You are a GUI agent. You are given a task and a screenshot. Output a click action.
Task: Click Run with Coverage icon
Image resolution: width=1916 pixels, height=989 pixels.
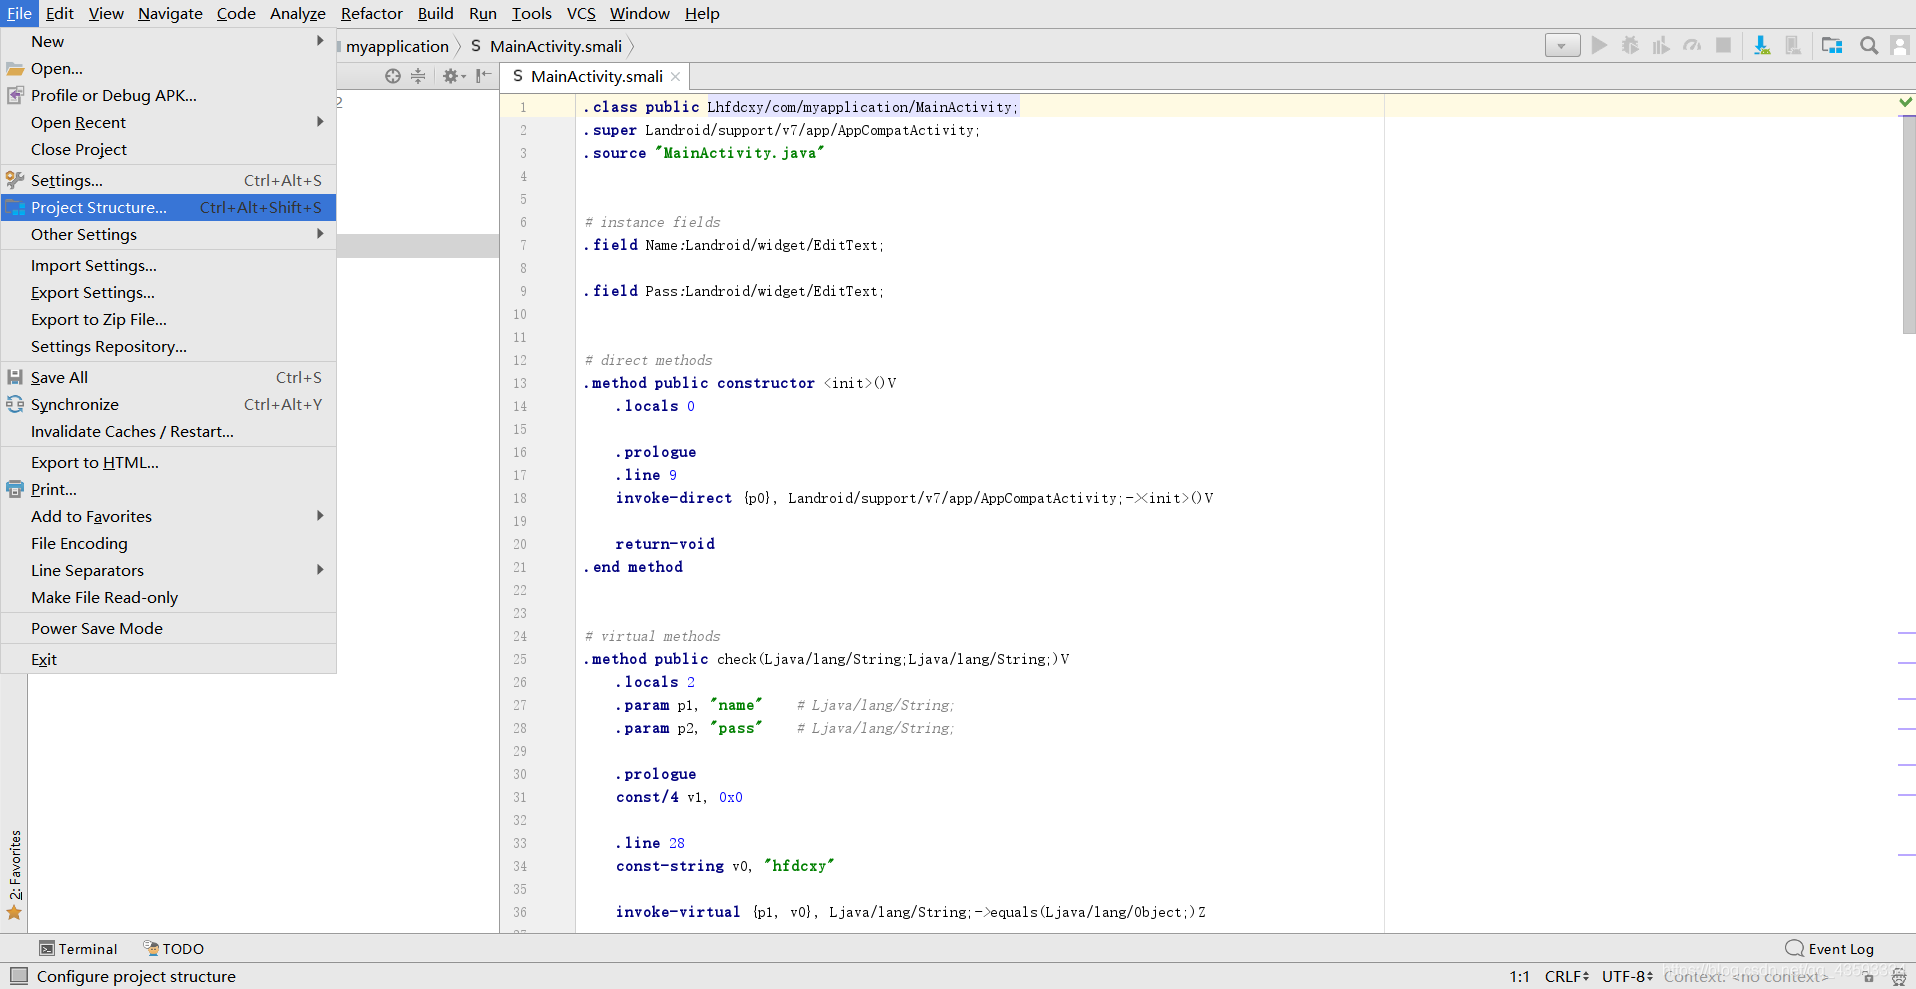pos(1661,45)
